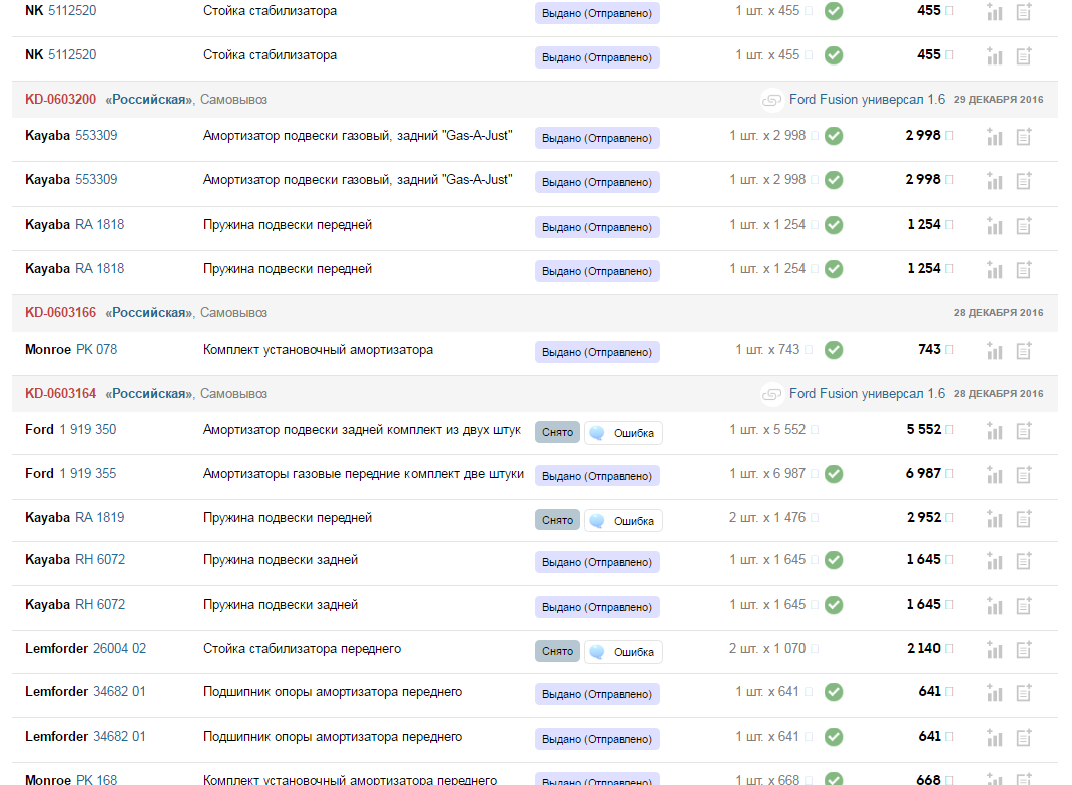
Task: Open price chart icon for Ford 1 919 350
Action: [995, 431]
